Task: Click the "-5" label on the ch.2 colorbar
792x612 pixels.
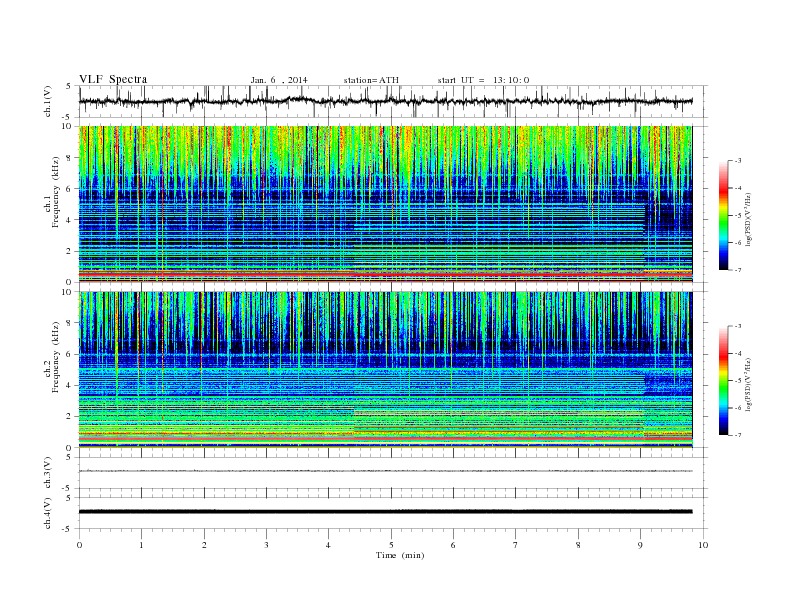Action: coord(737,381)
